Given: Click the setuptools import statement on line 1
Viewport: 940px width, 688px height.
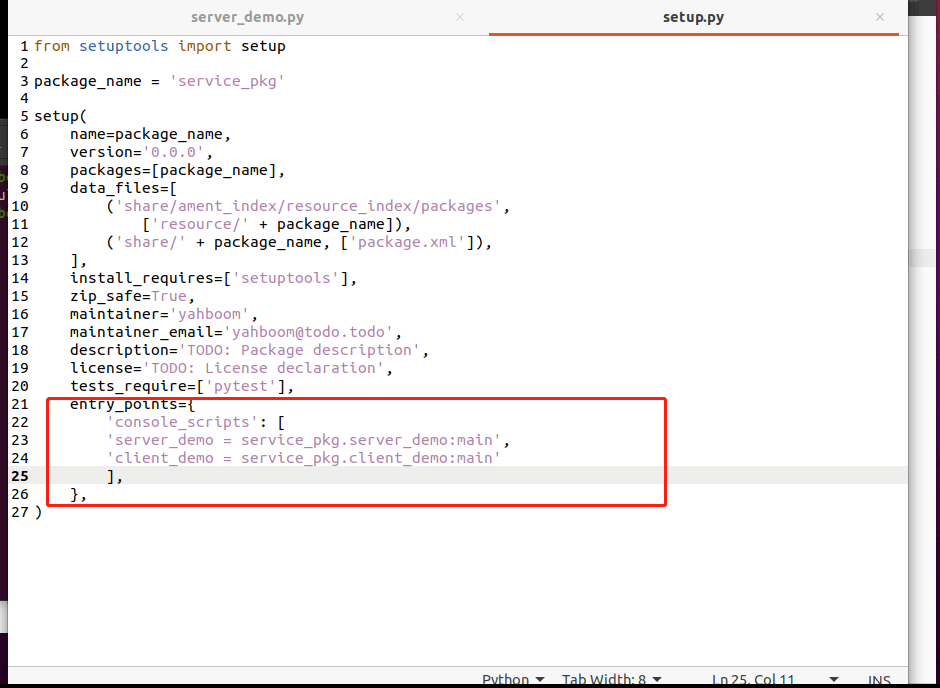Looking at the screenshot, I should coord(160,46).
